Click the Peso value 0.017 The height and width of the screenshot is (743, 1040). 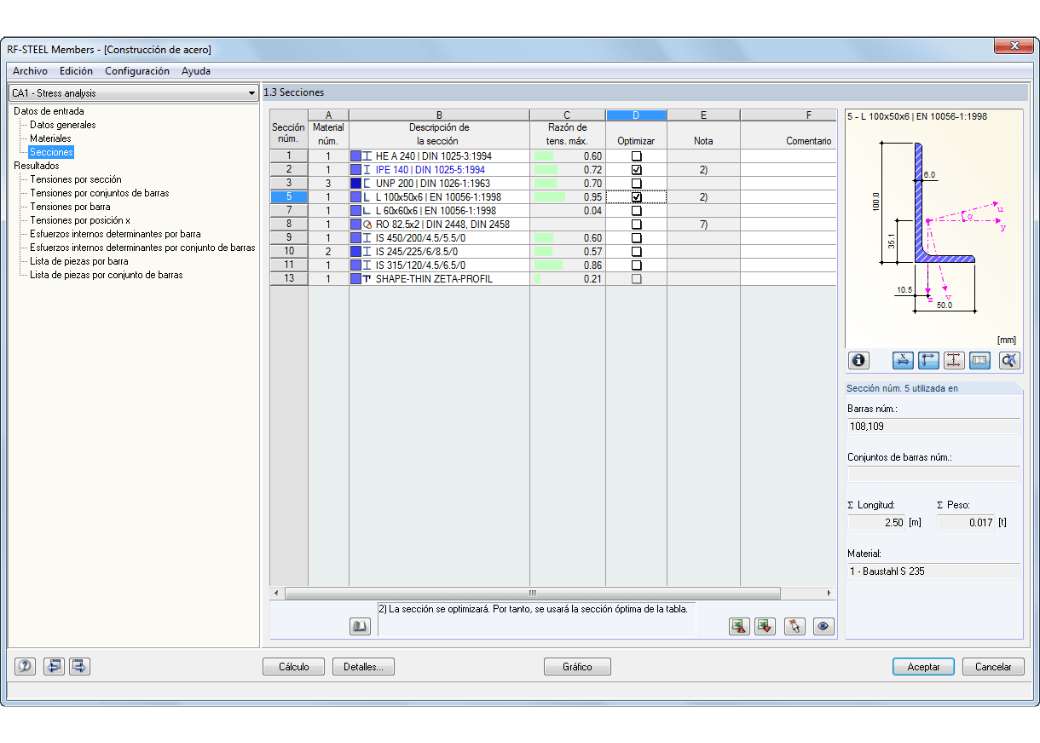tap(966, 523)
